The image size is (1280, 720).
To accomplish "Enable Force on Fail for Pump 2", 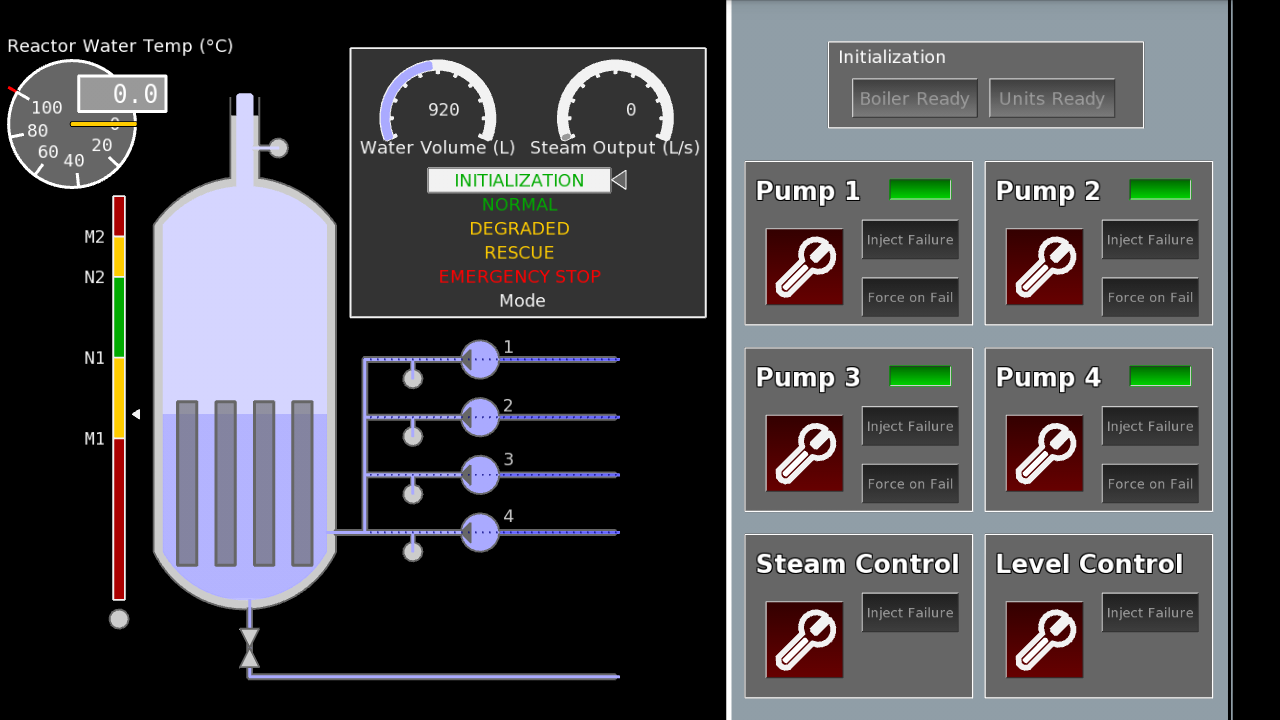I will click(x=1150, y=297).
